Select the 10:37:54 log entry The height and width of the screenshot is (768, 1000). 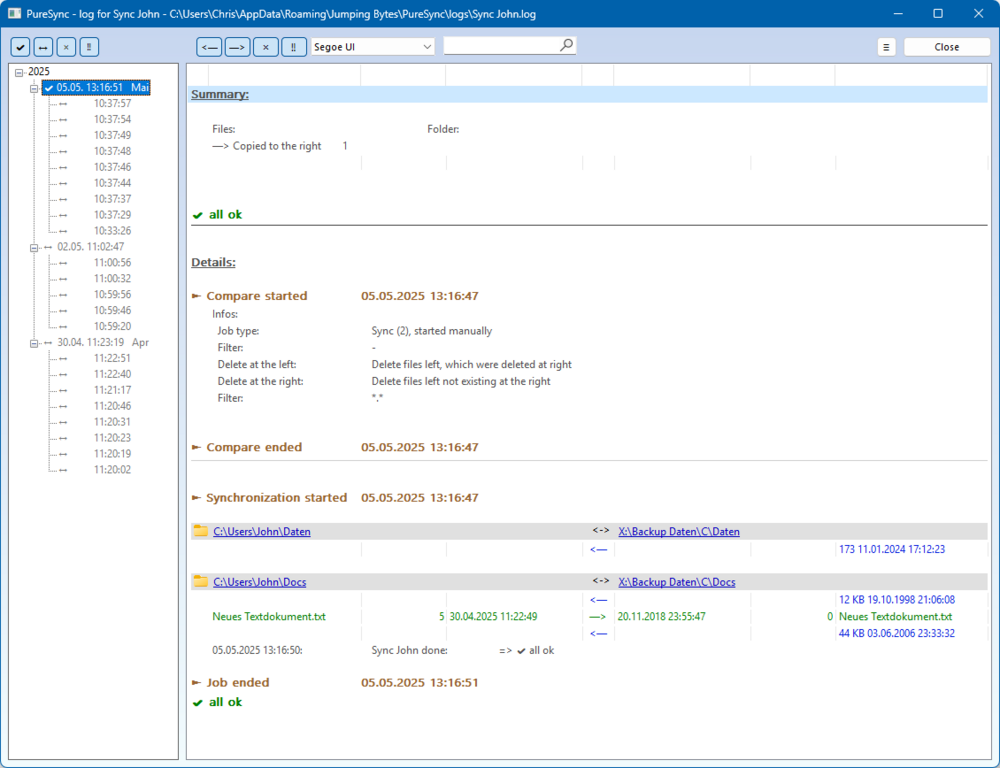112,119
